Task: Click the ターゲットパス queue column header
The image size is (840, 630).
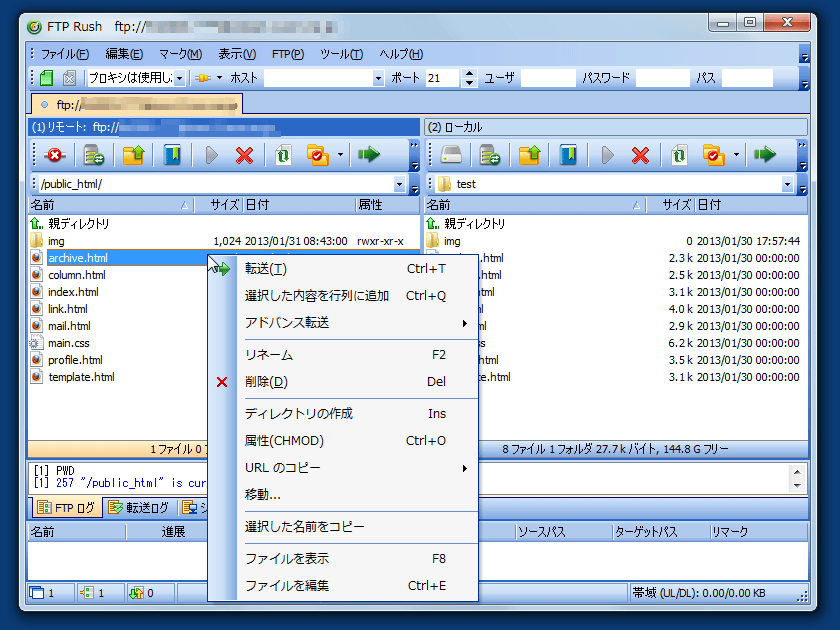Action: [661, 532]
